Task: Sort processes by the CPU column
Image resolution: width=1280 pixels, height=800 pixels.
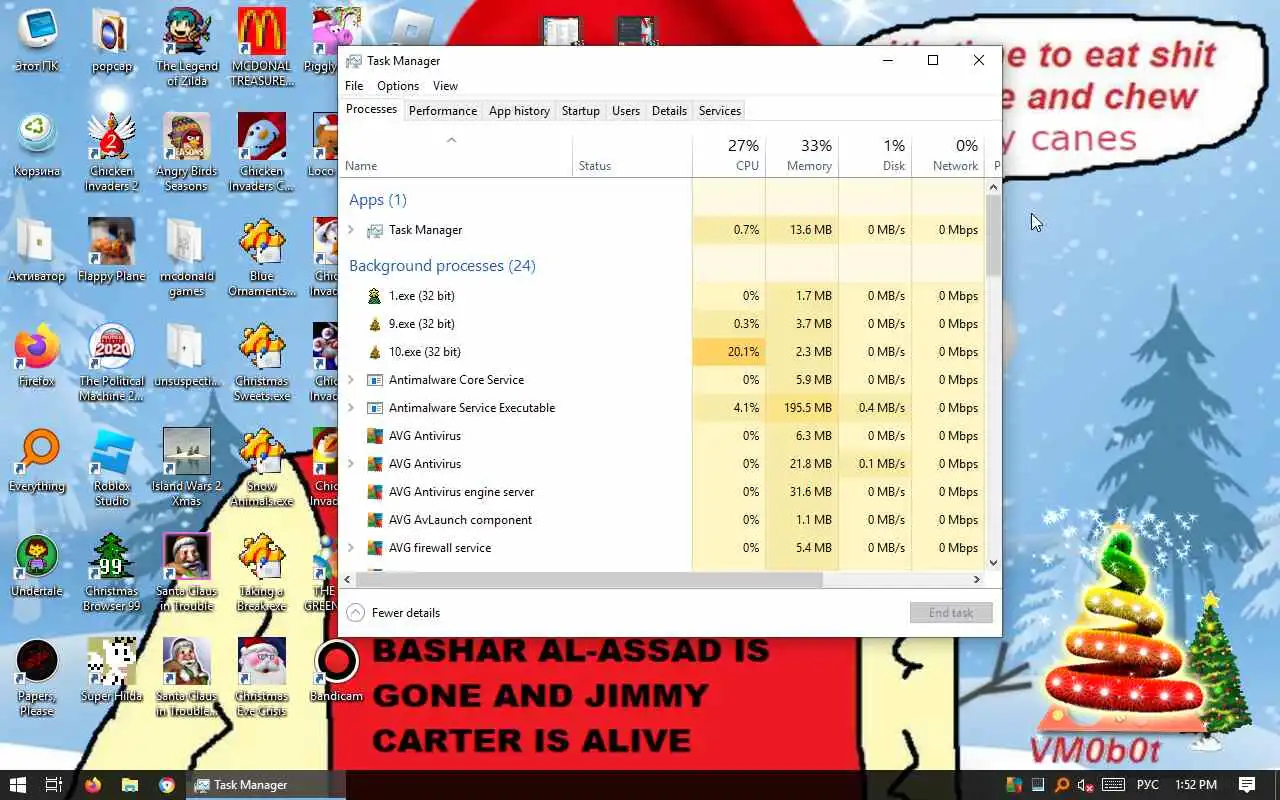Action: (729, 154)
